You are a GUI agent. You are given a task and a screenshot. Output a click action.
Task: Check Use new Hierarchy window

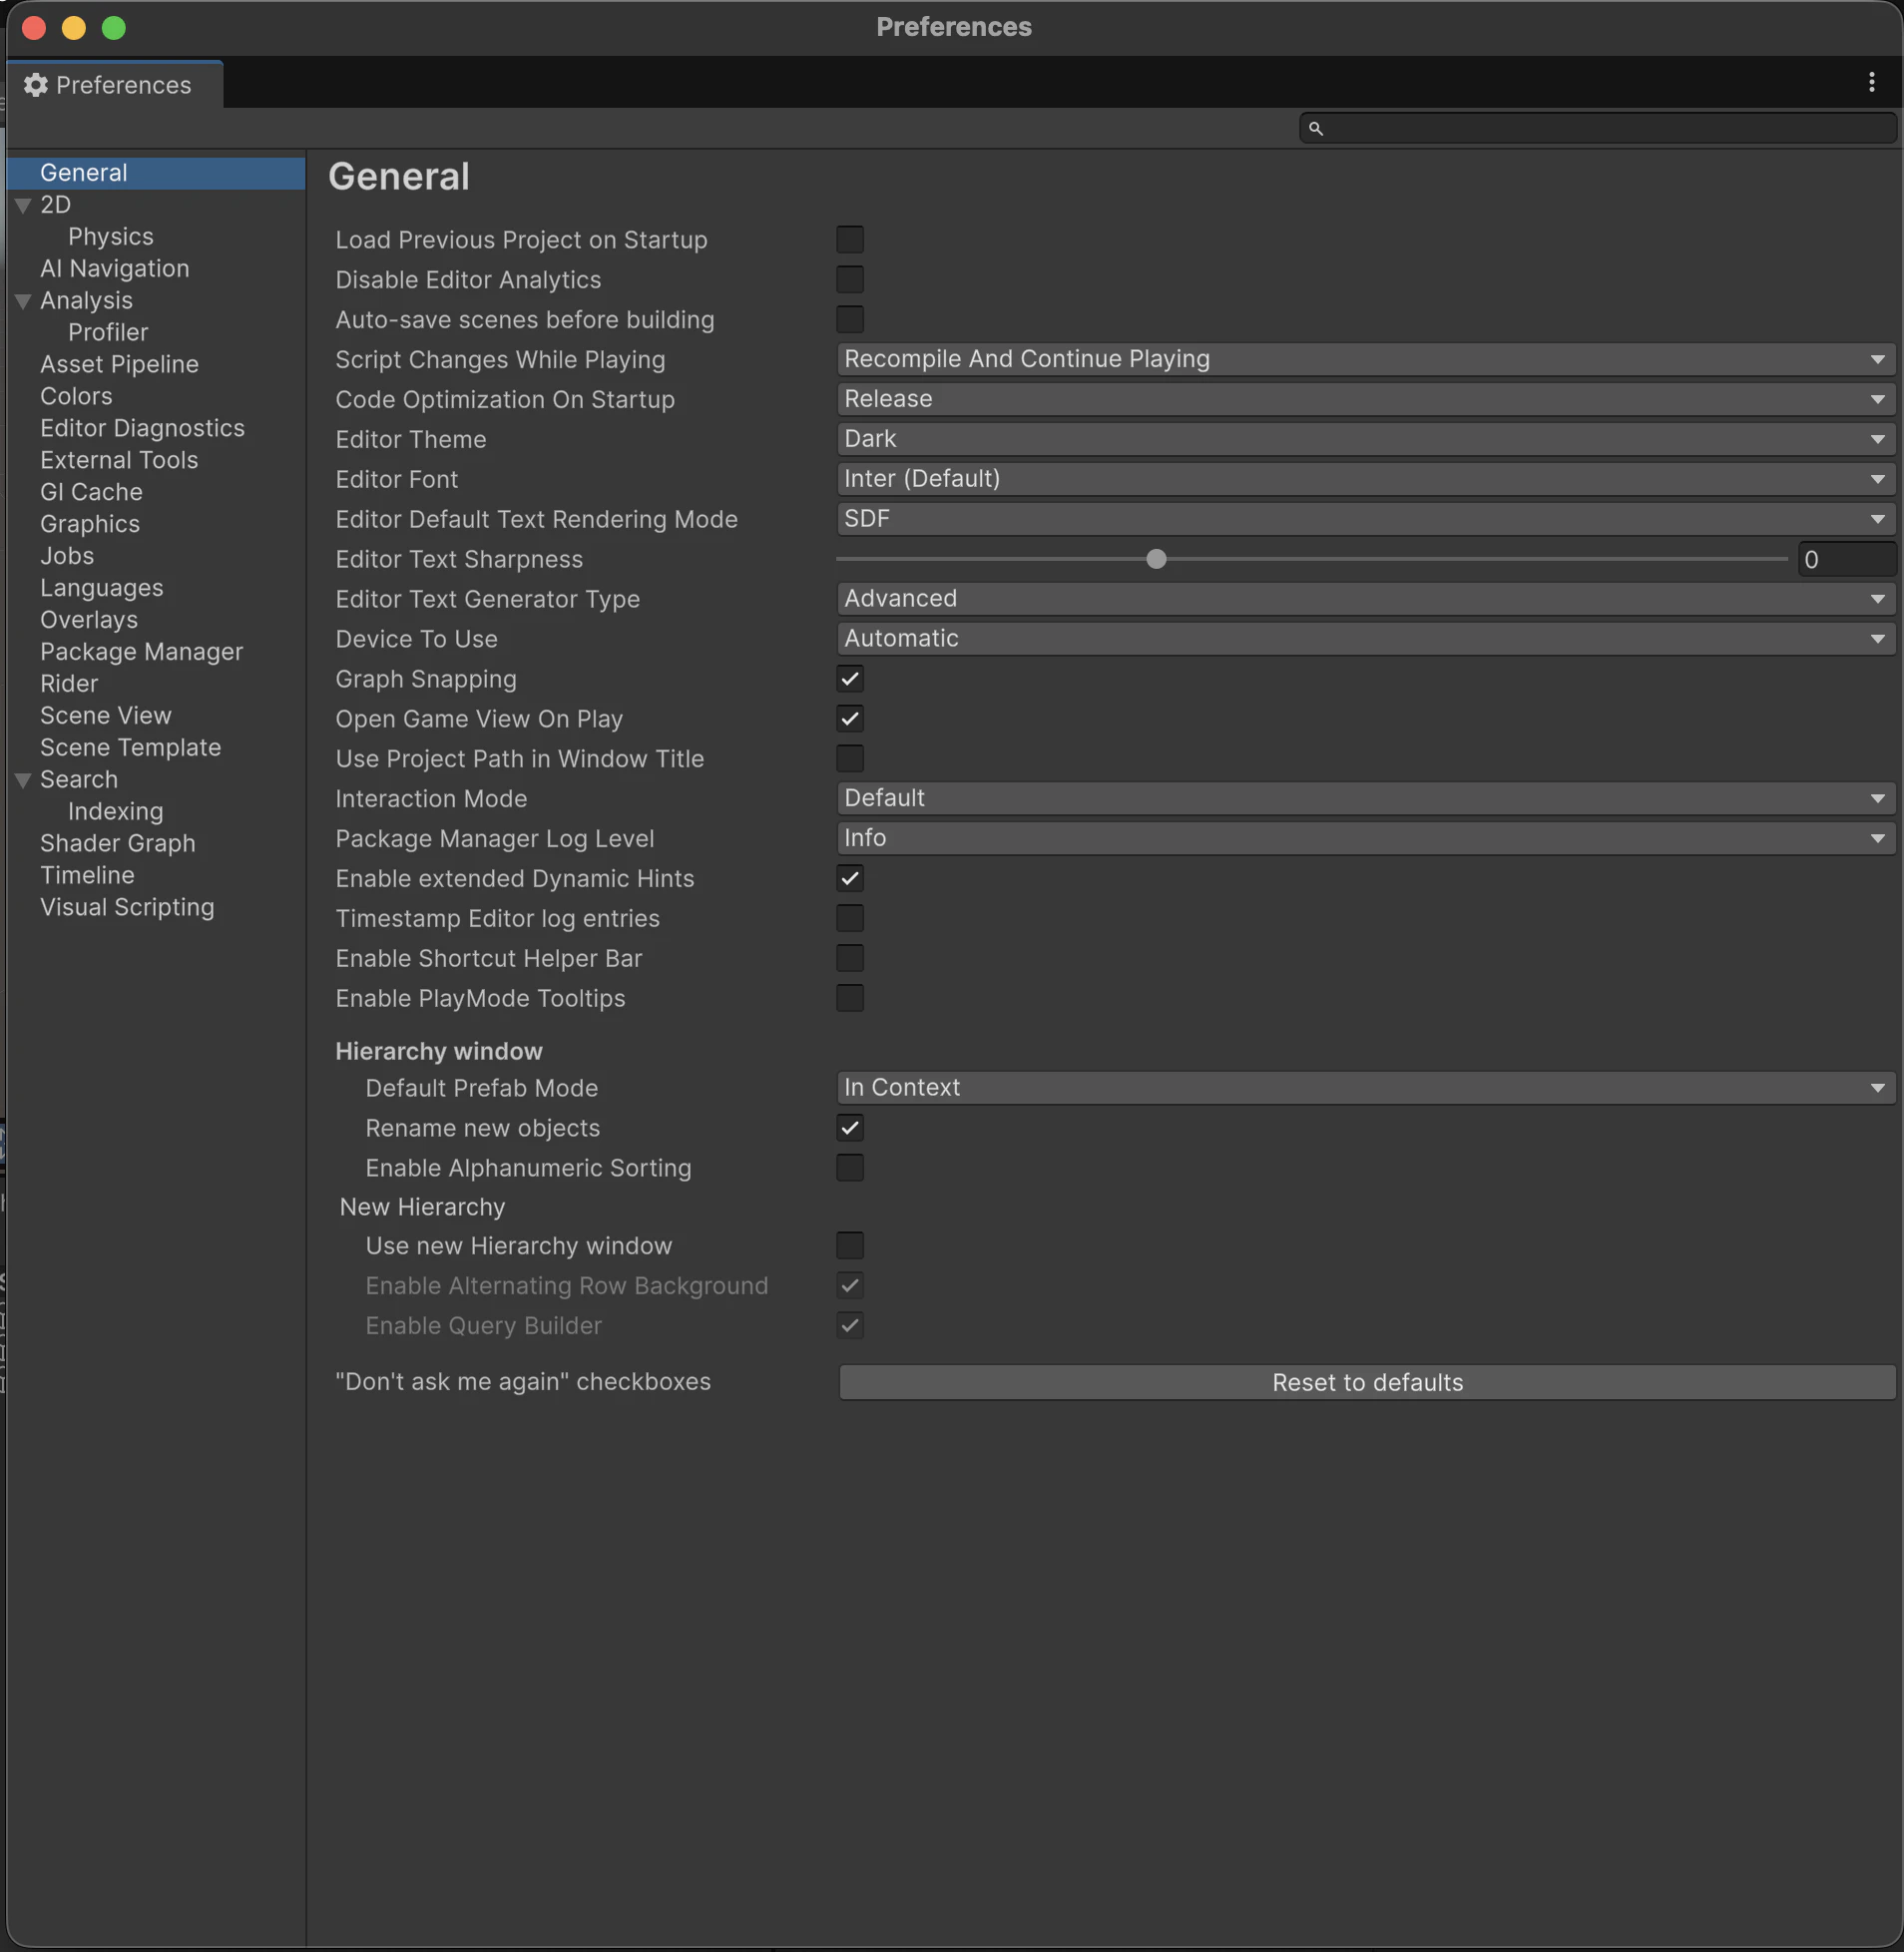(850, 1246)
